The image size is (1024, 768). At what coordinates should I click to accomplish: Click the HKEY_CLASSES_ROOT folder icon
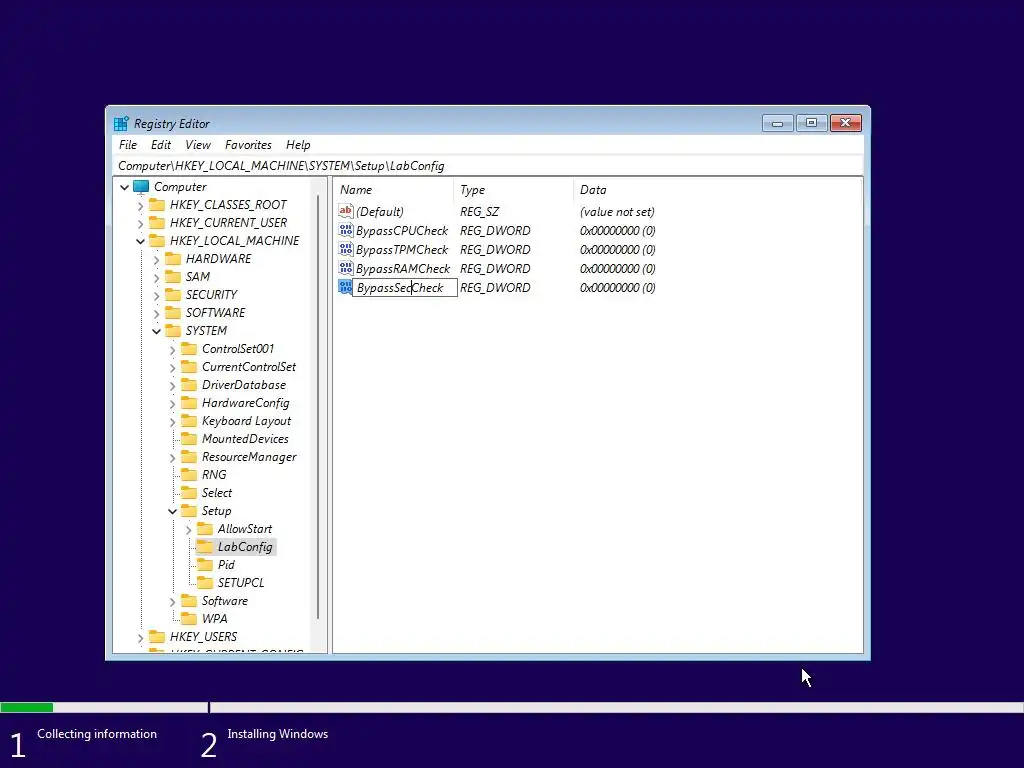(x=157, y=204)
